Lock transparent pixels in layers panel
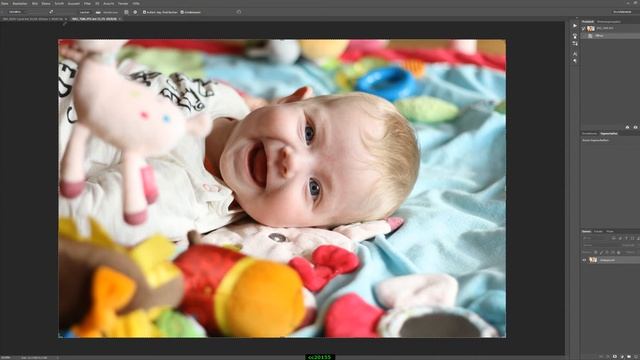640x360 pixels. (596, 252)
